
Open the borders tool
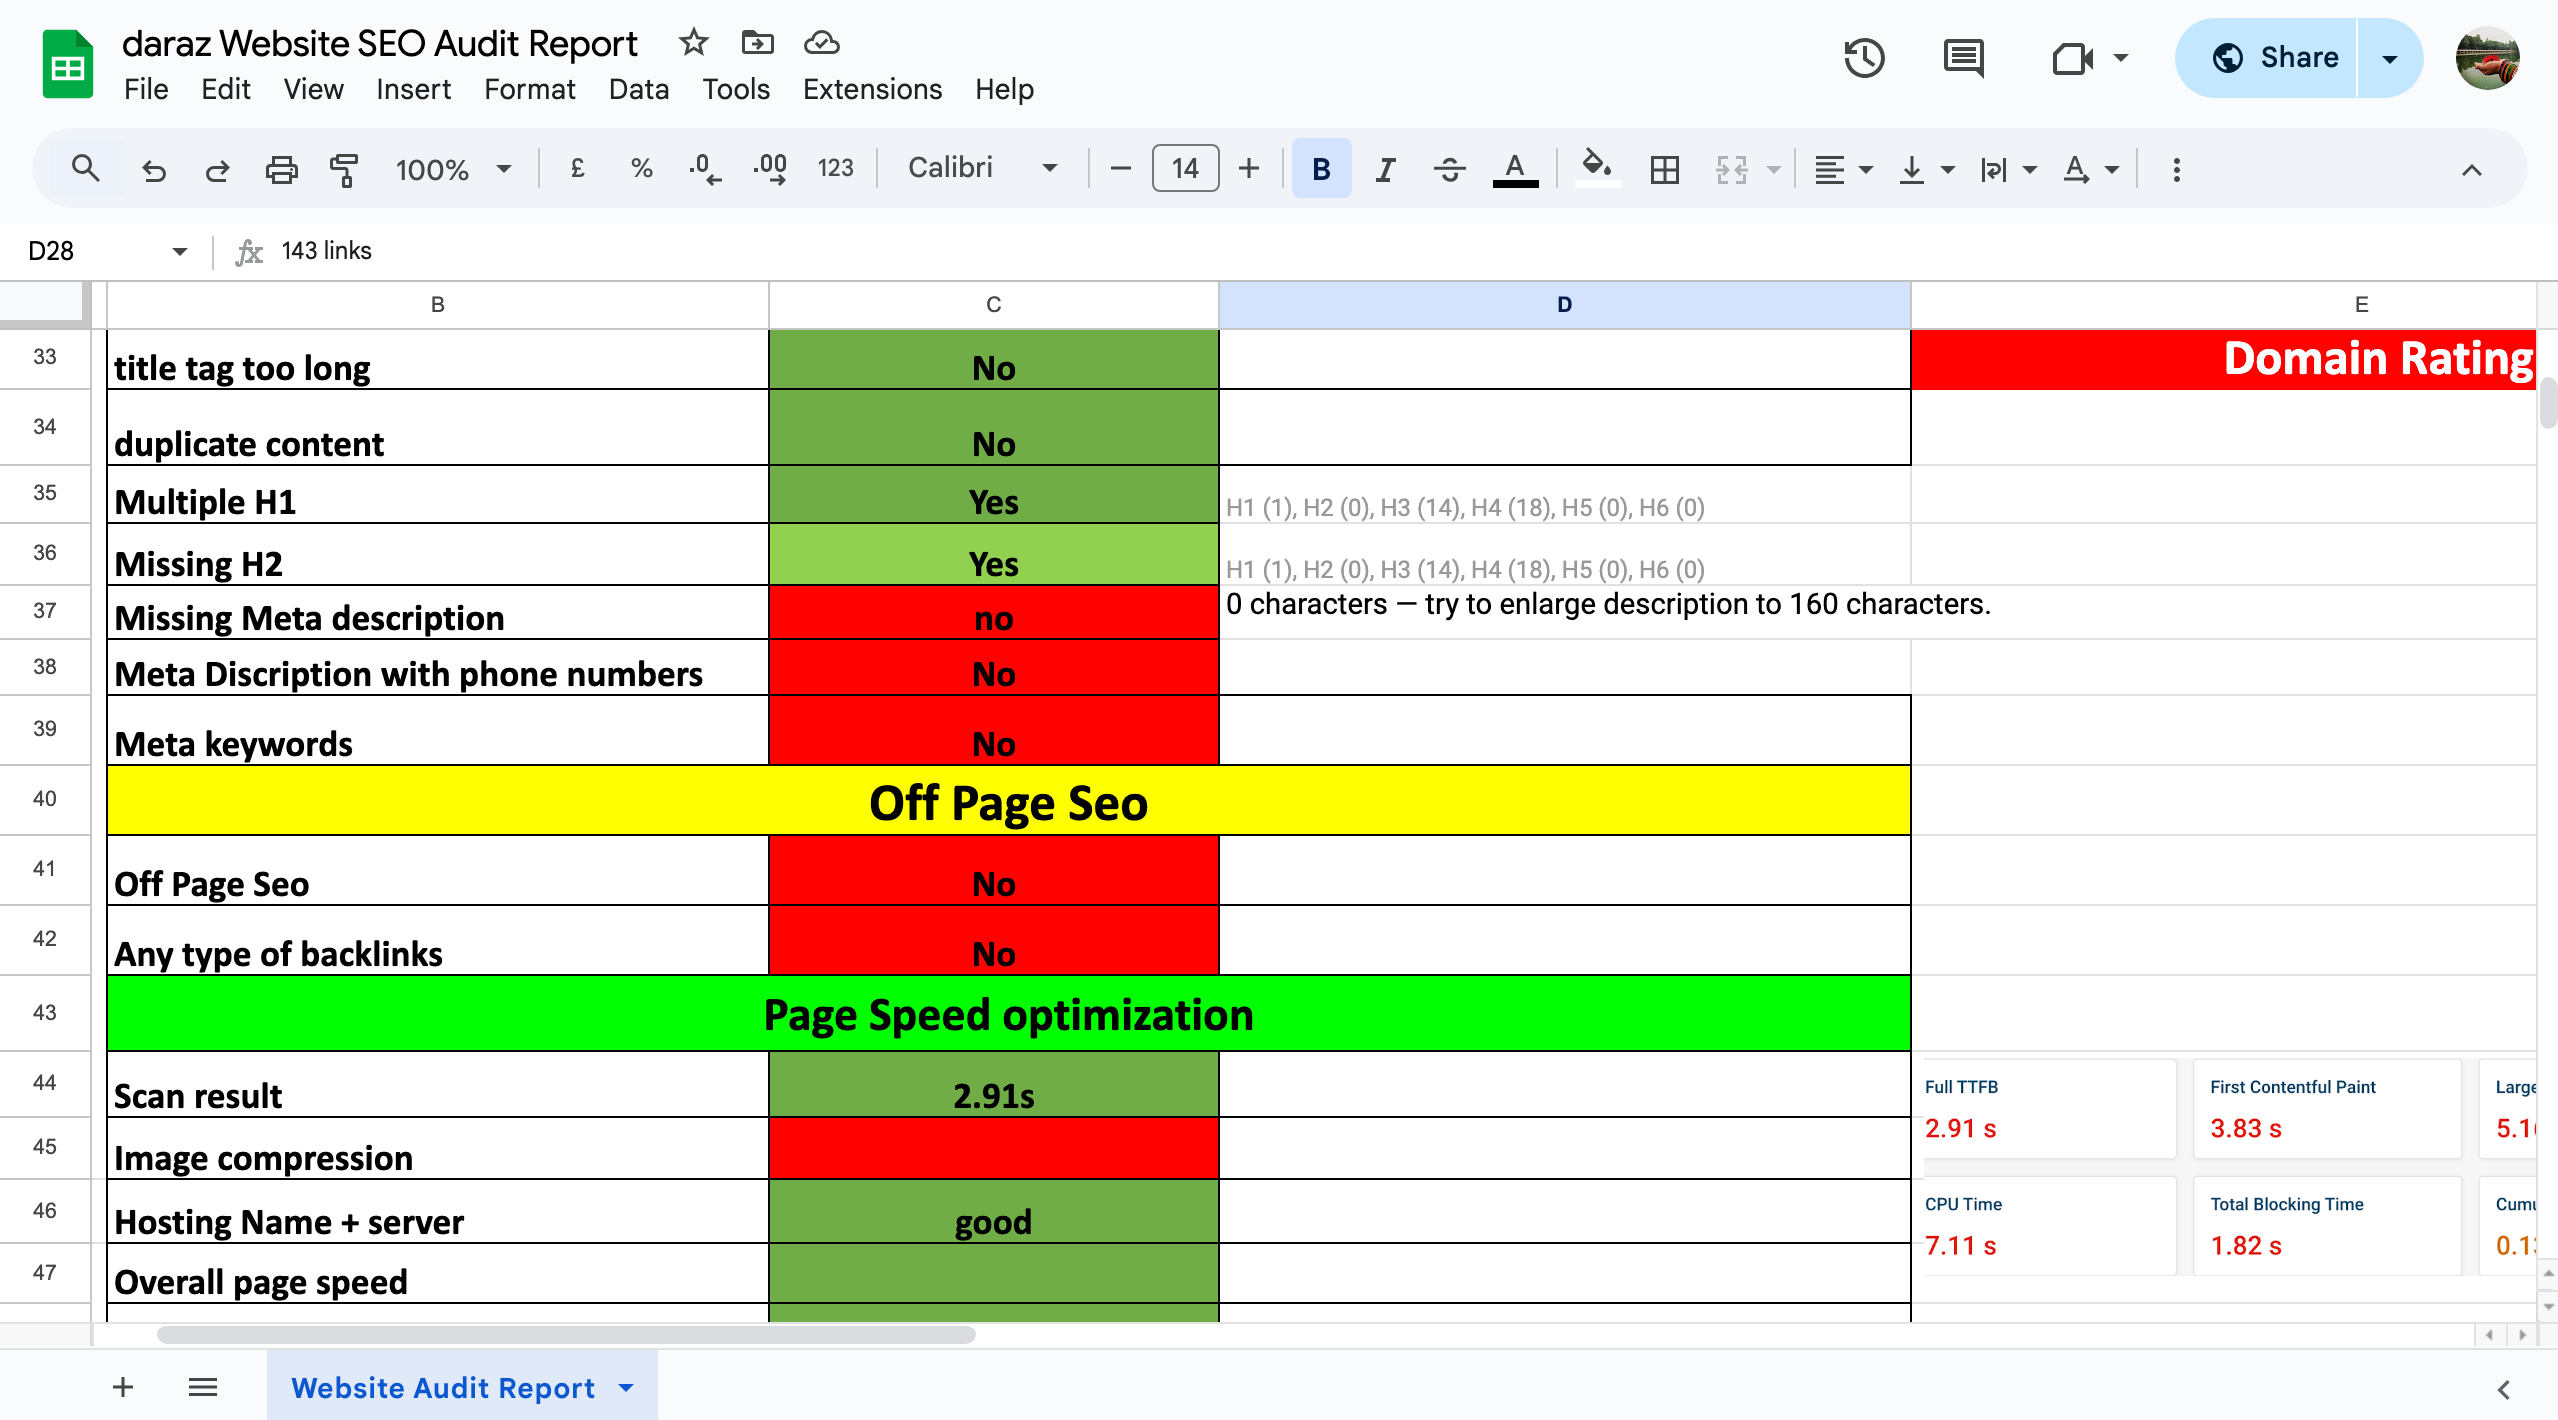pyautogui.click(x=1663, y=168)
